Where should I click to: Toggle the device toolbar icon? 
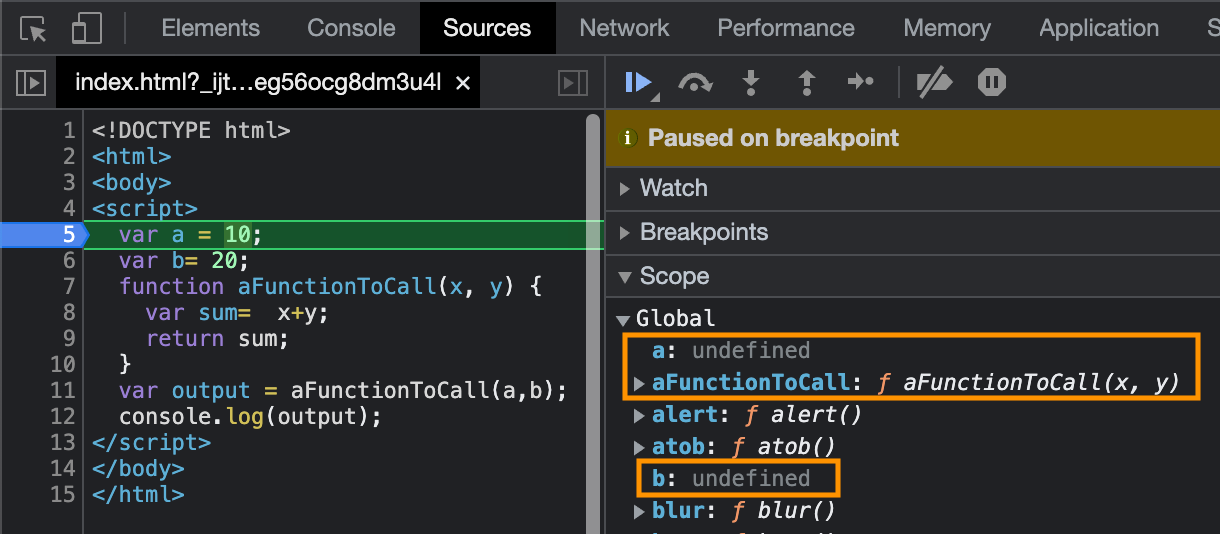[87, 28]
